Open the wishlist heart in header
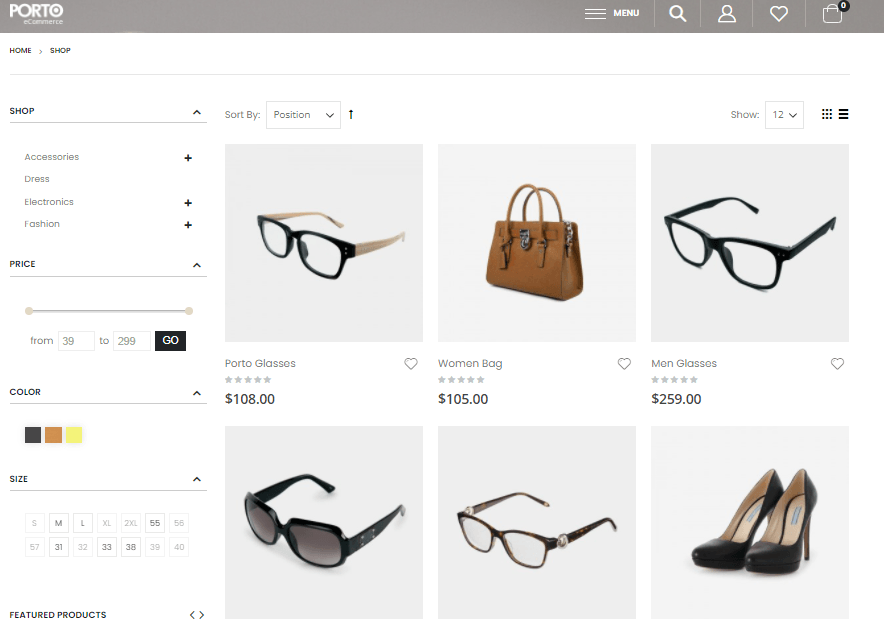This screenshot has height=619, width=884. (779, 14)
